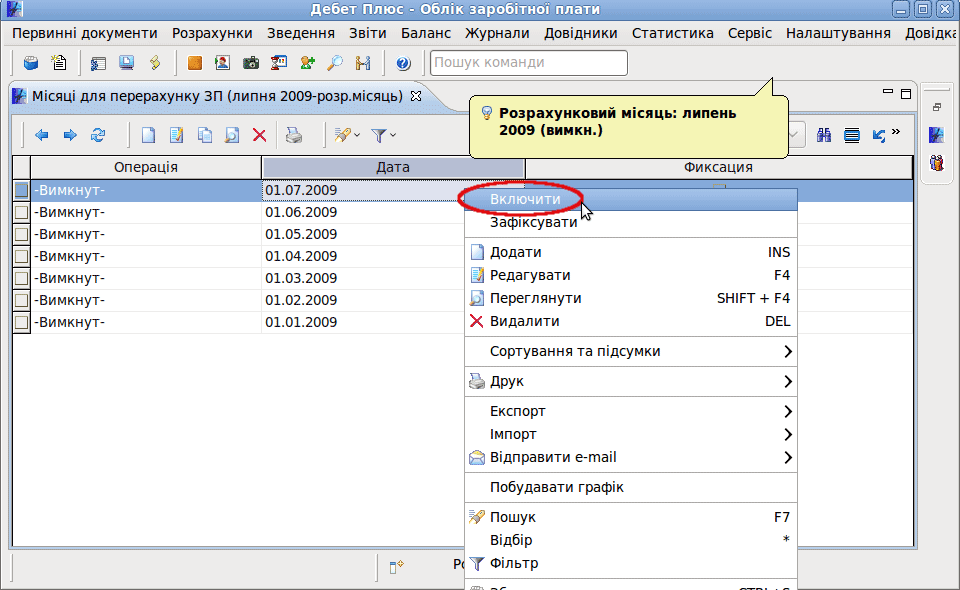Click the magnifying glass icon in main toolbar
960x590 pixels.
[x=335, y=62]
